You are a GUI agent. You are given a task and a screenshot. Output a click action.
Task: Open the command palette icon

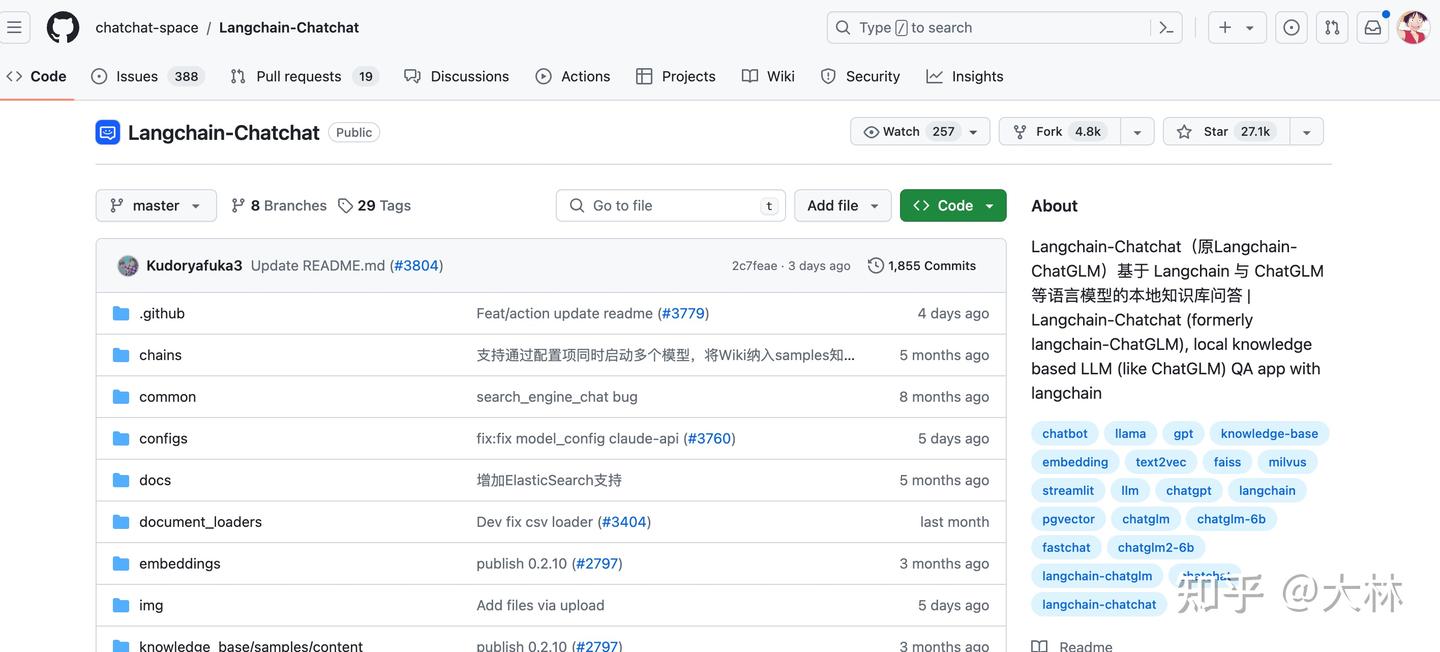[1166, 28]
